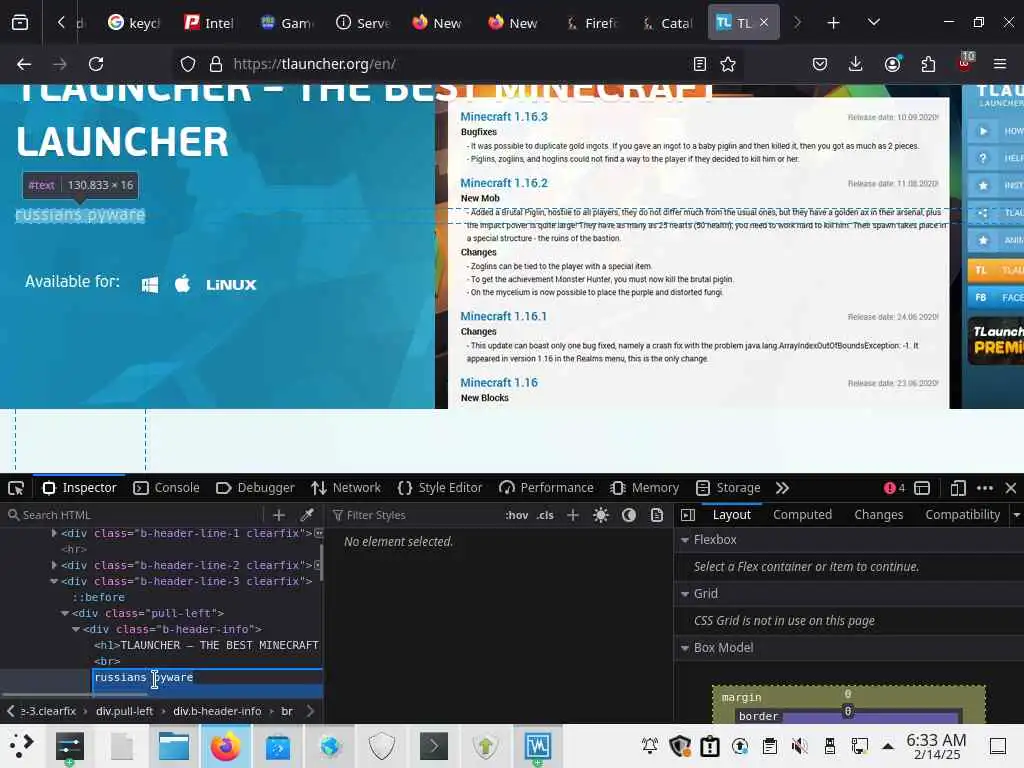Toggle :hov pseudo-class panel
The height and width of the screenshot is (768, 1024).
point(517,515)
